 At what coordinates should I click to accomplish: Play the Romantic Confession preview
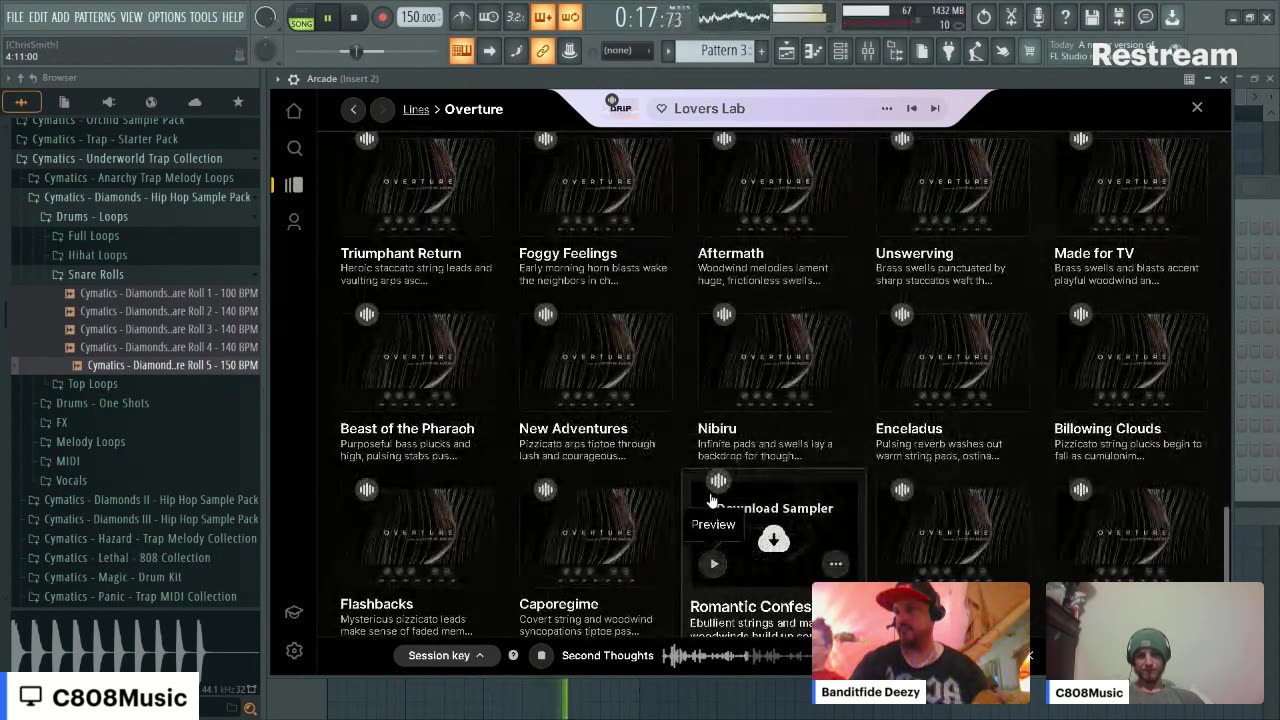pyautogui.click(x=714, y=564)
